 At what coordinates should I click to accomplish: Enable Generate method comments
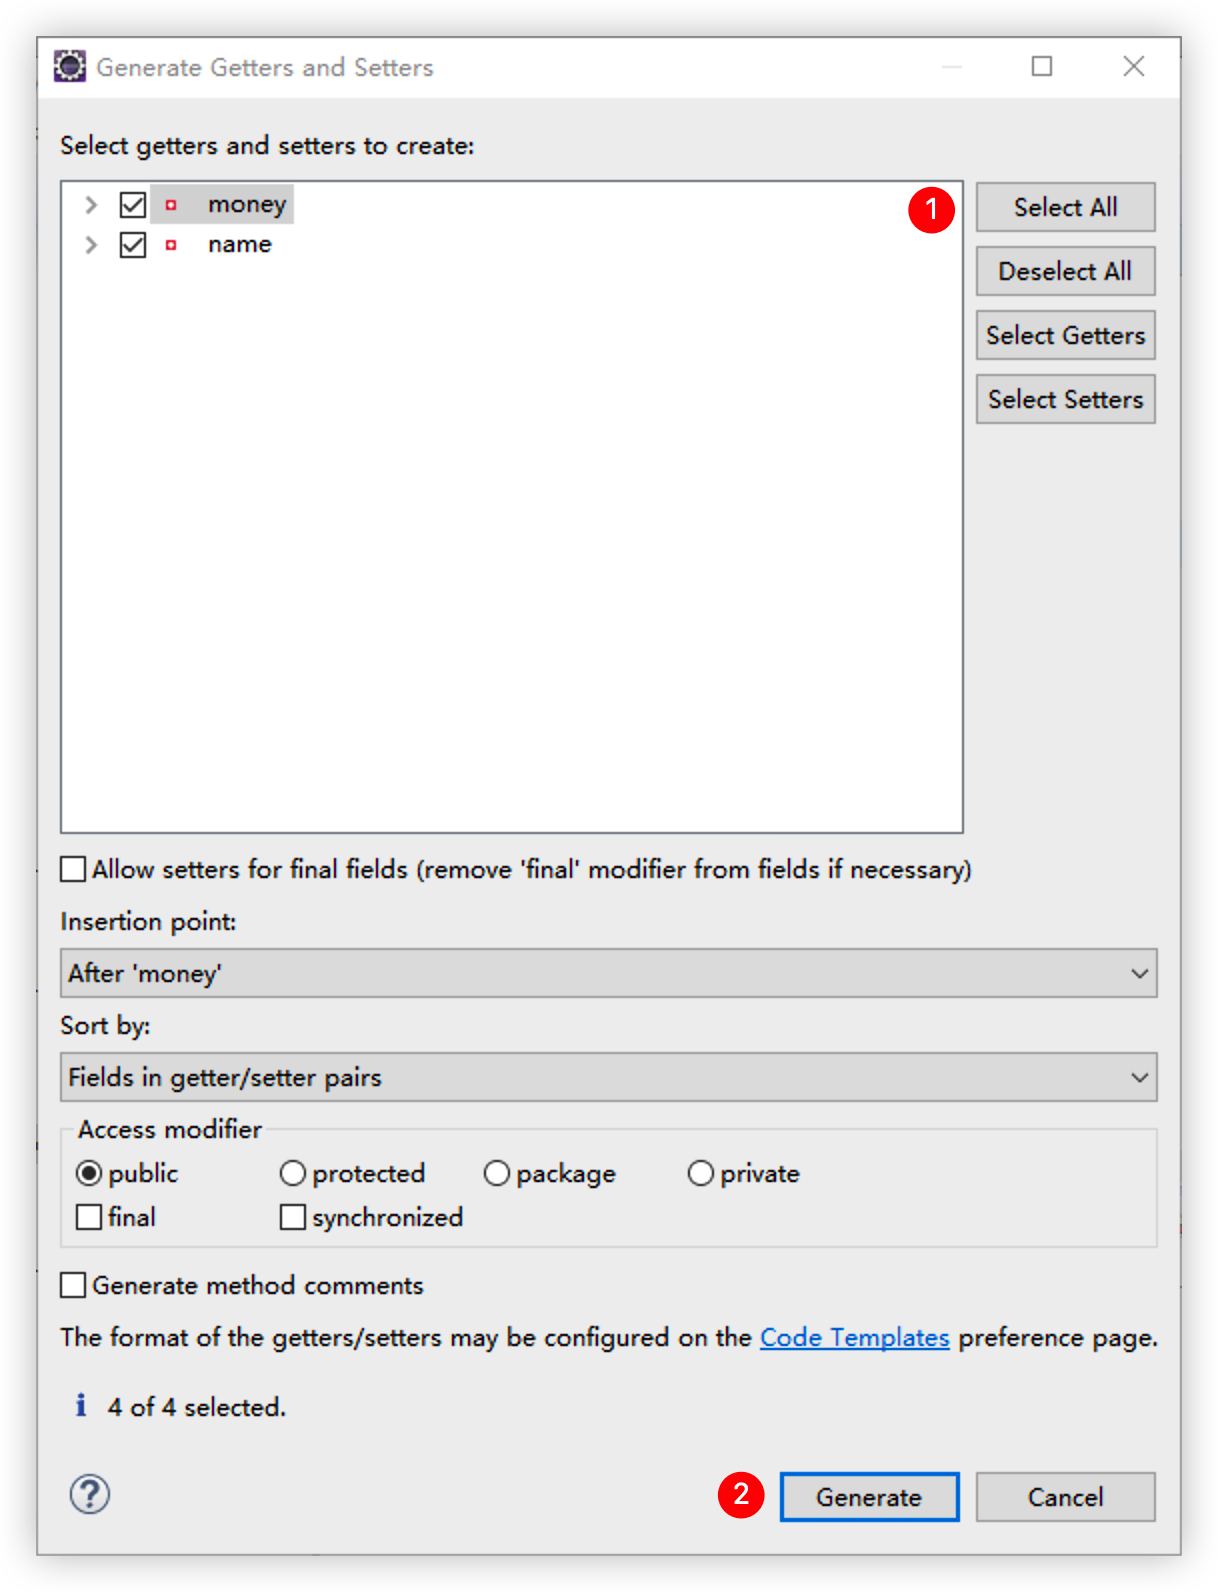point(73,1285)
